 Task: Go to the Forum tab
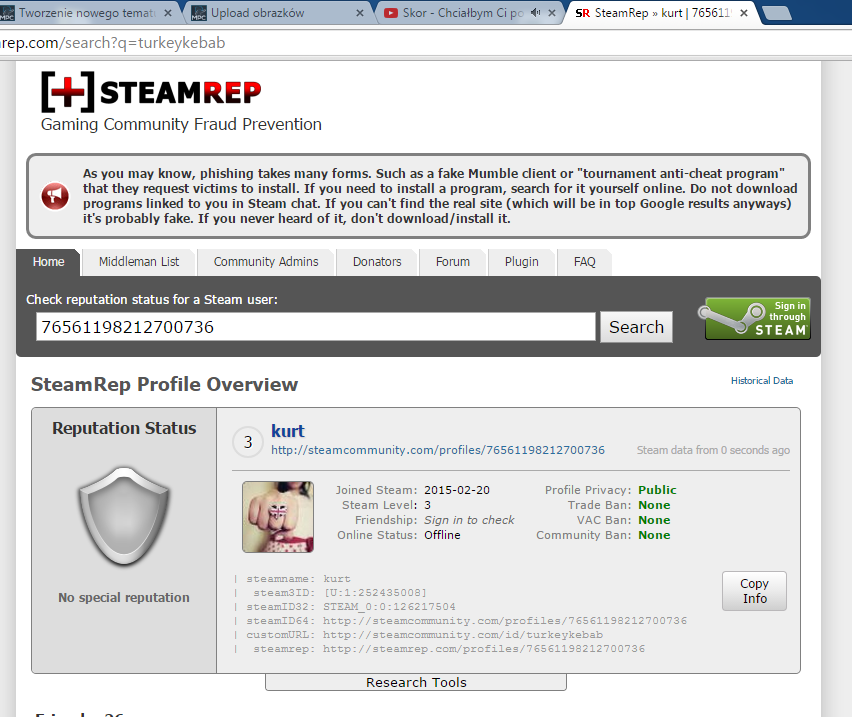(x=453, y=262)
